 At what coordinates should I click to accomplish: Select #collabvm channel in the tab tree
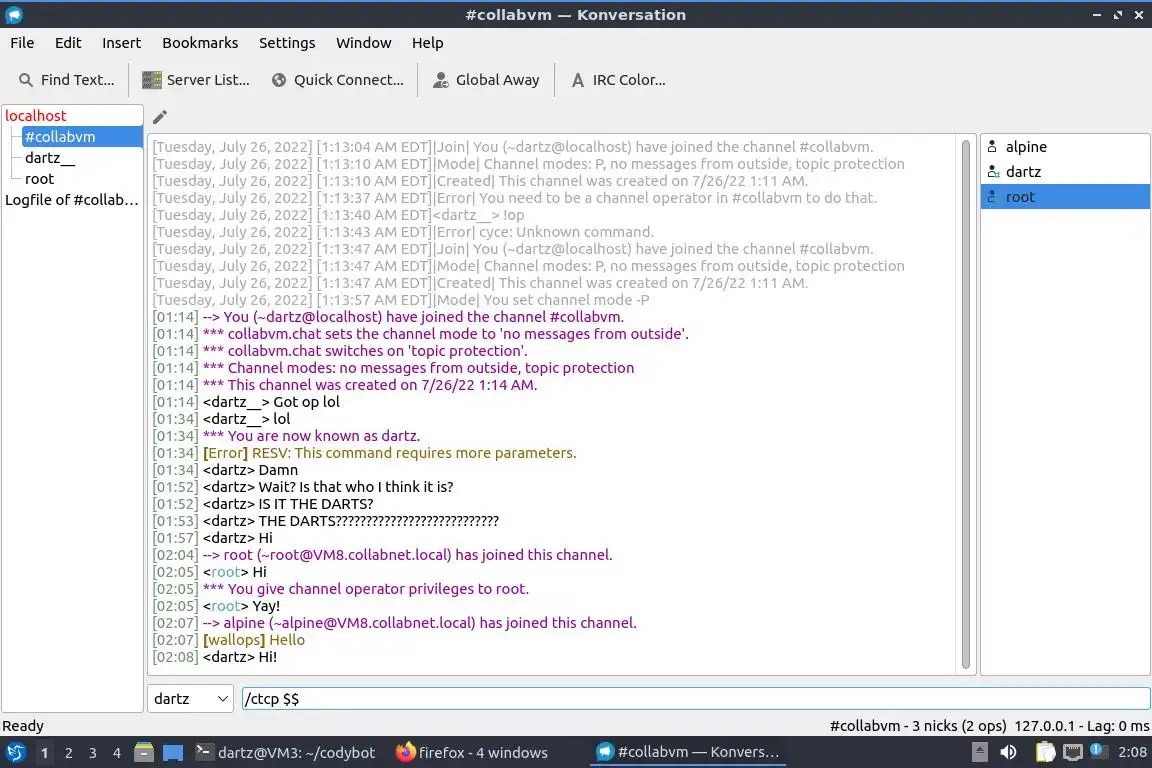[82, 137]
